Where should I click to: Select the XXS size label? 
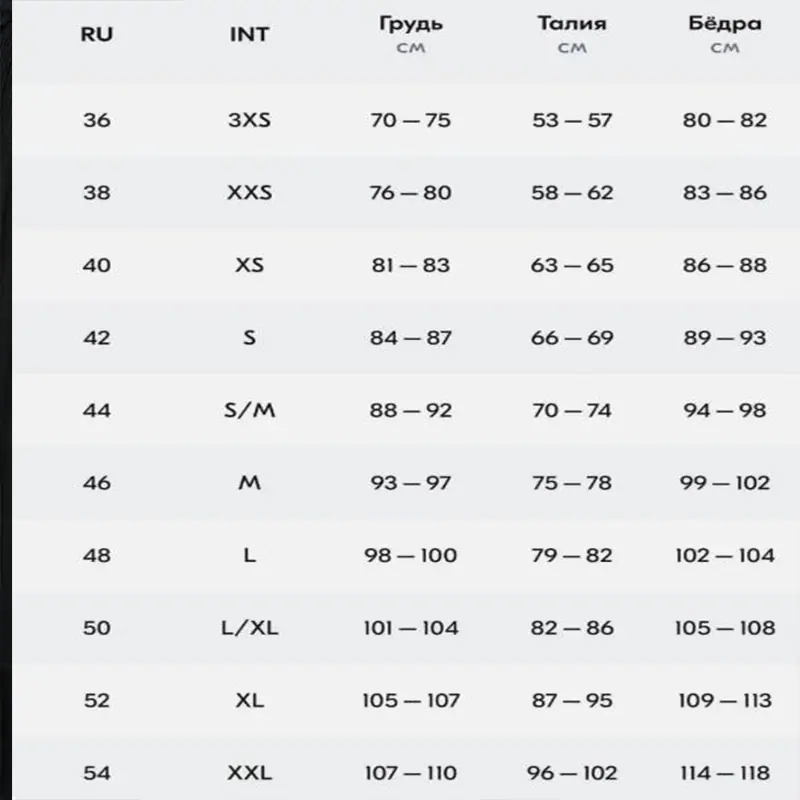pyautogui.click(x=249, y=193)
